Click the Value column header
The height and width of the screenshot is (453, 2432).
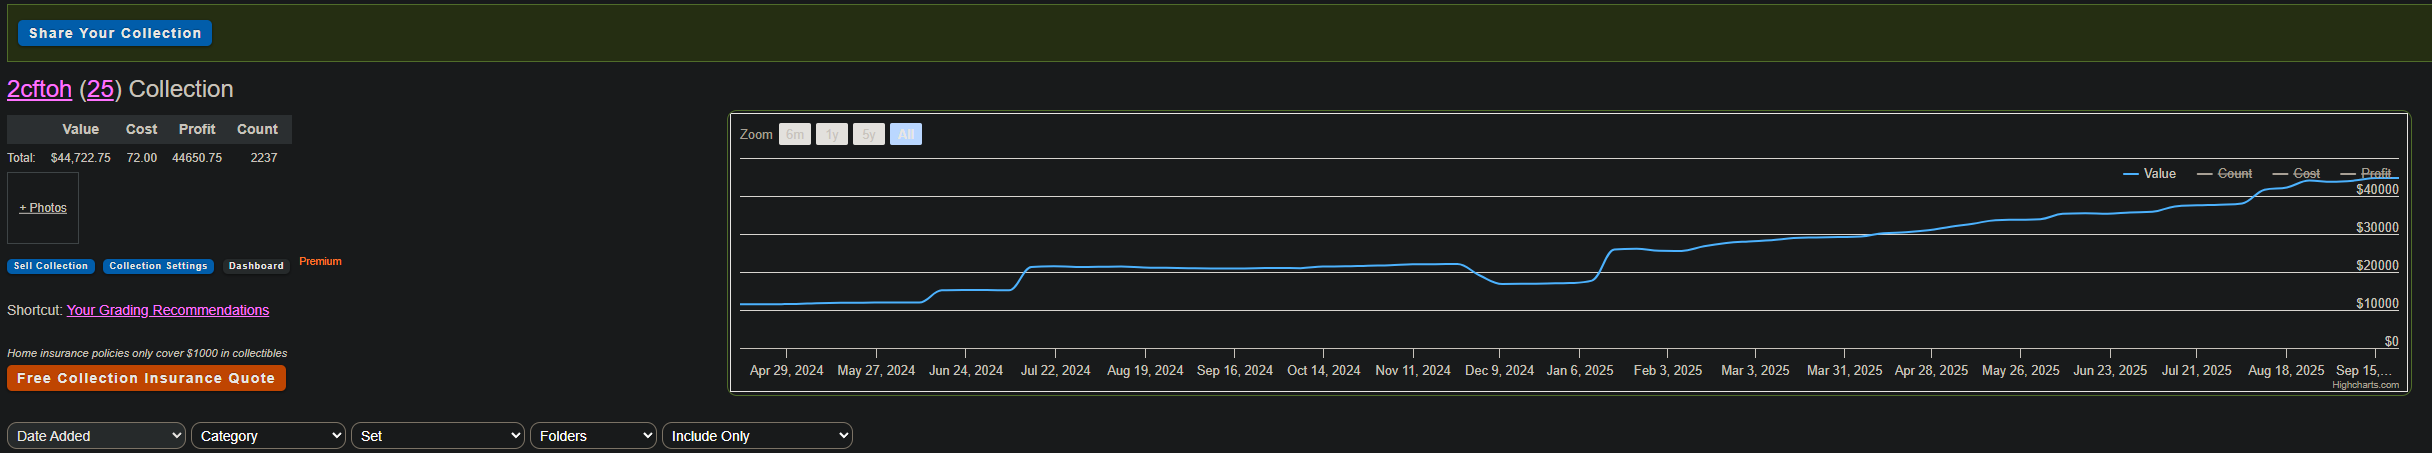80,129
